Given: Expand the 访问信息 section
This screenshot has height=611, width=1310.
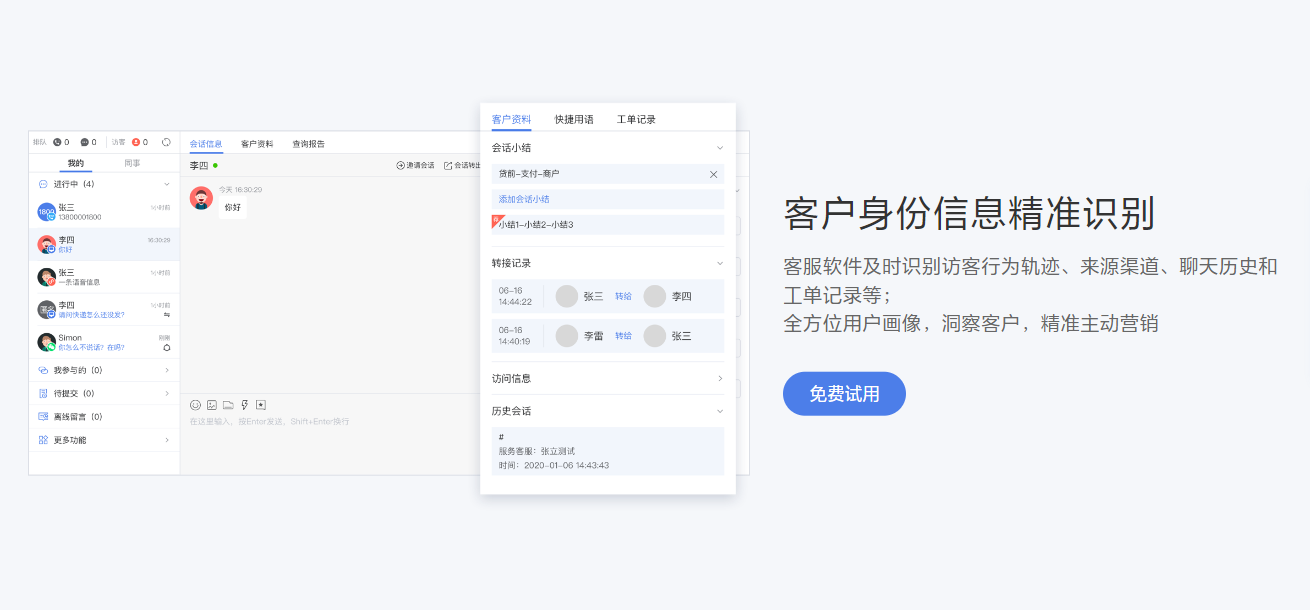Looking at the screenshot, I should [718, 378].
